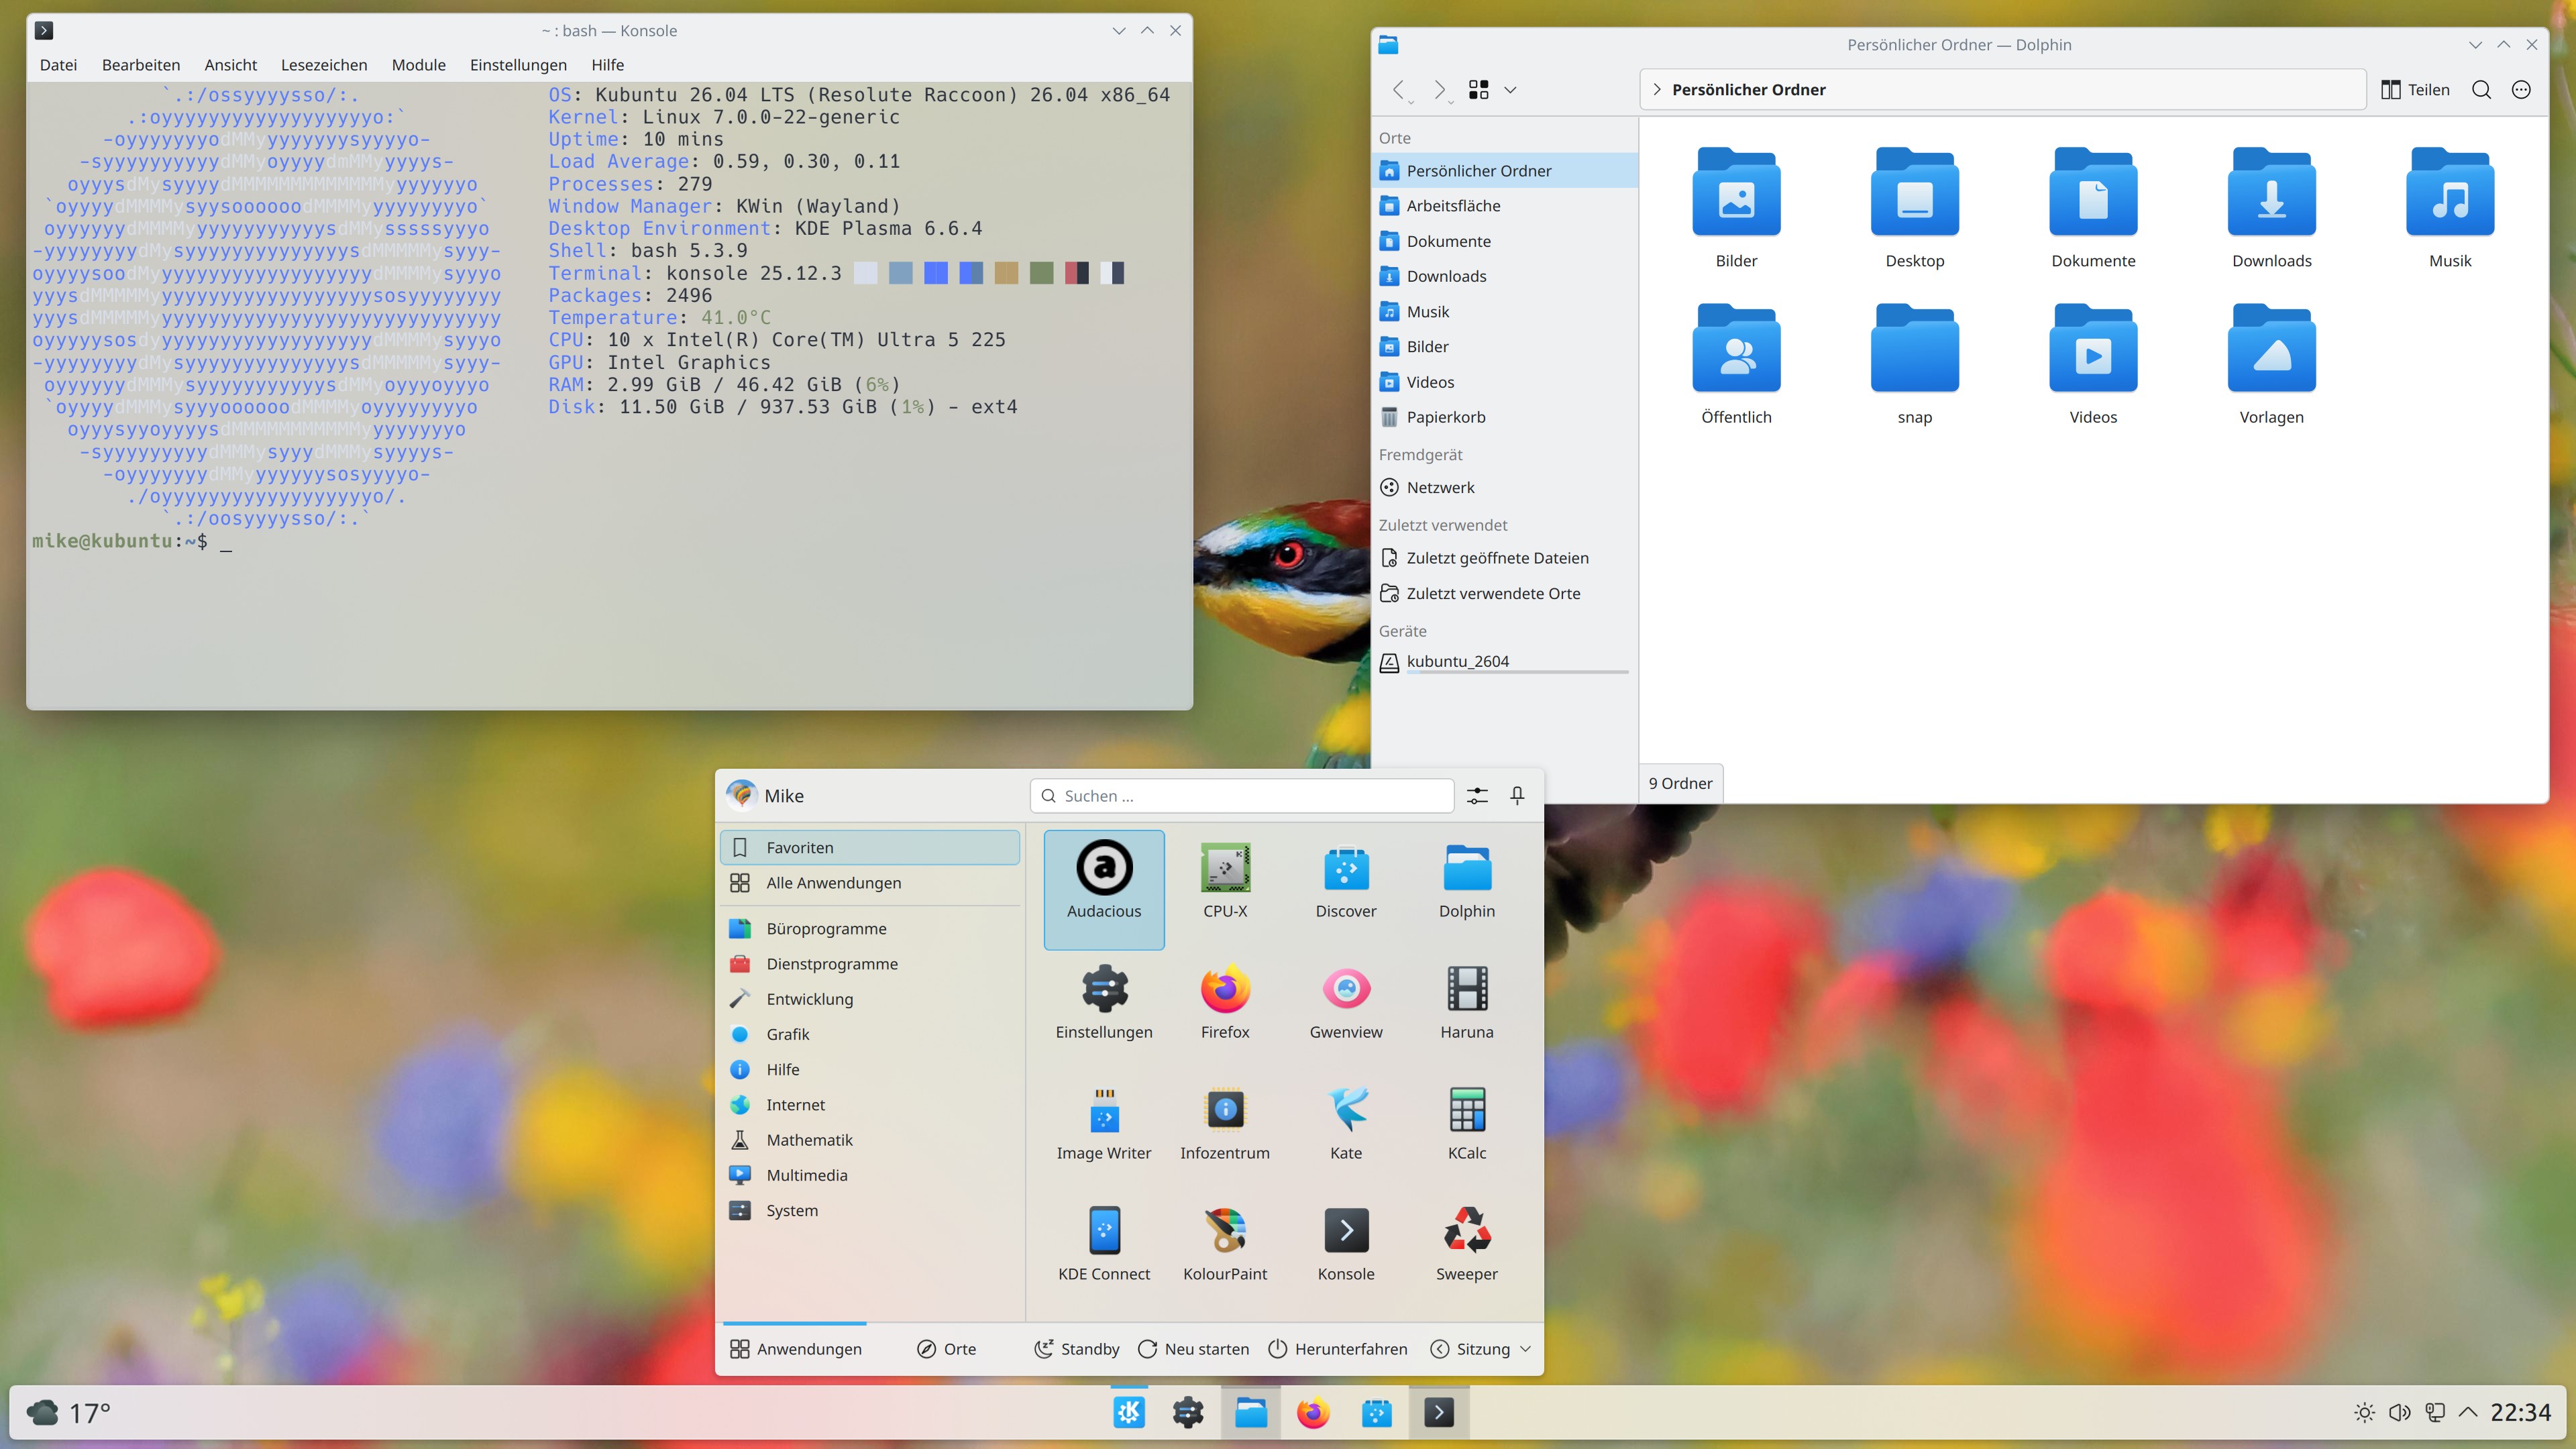The image size is (2576, 1449).
Task: Open Module menu in Konsole
Action: coord(419,65)
